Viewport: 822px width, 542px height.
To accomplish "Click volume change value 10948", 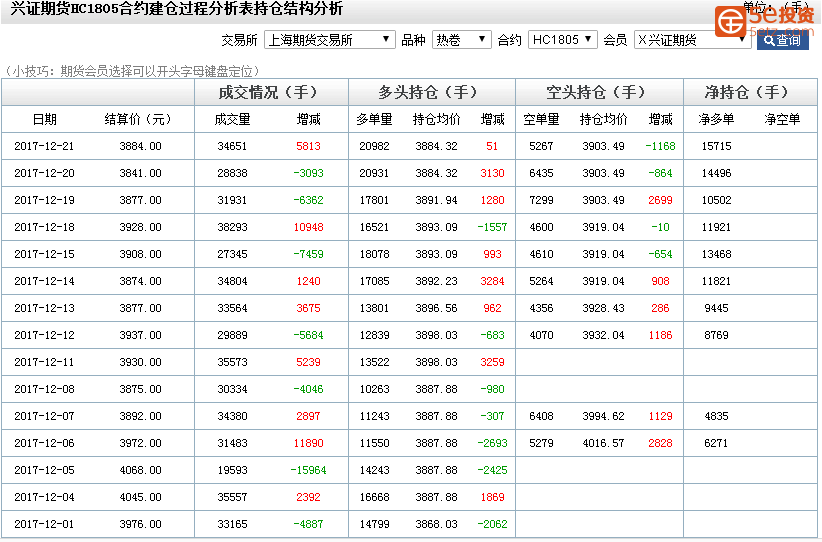I will (x=308, y=227).
